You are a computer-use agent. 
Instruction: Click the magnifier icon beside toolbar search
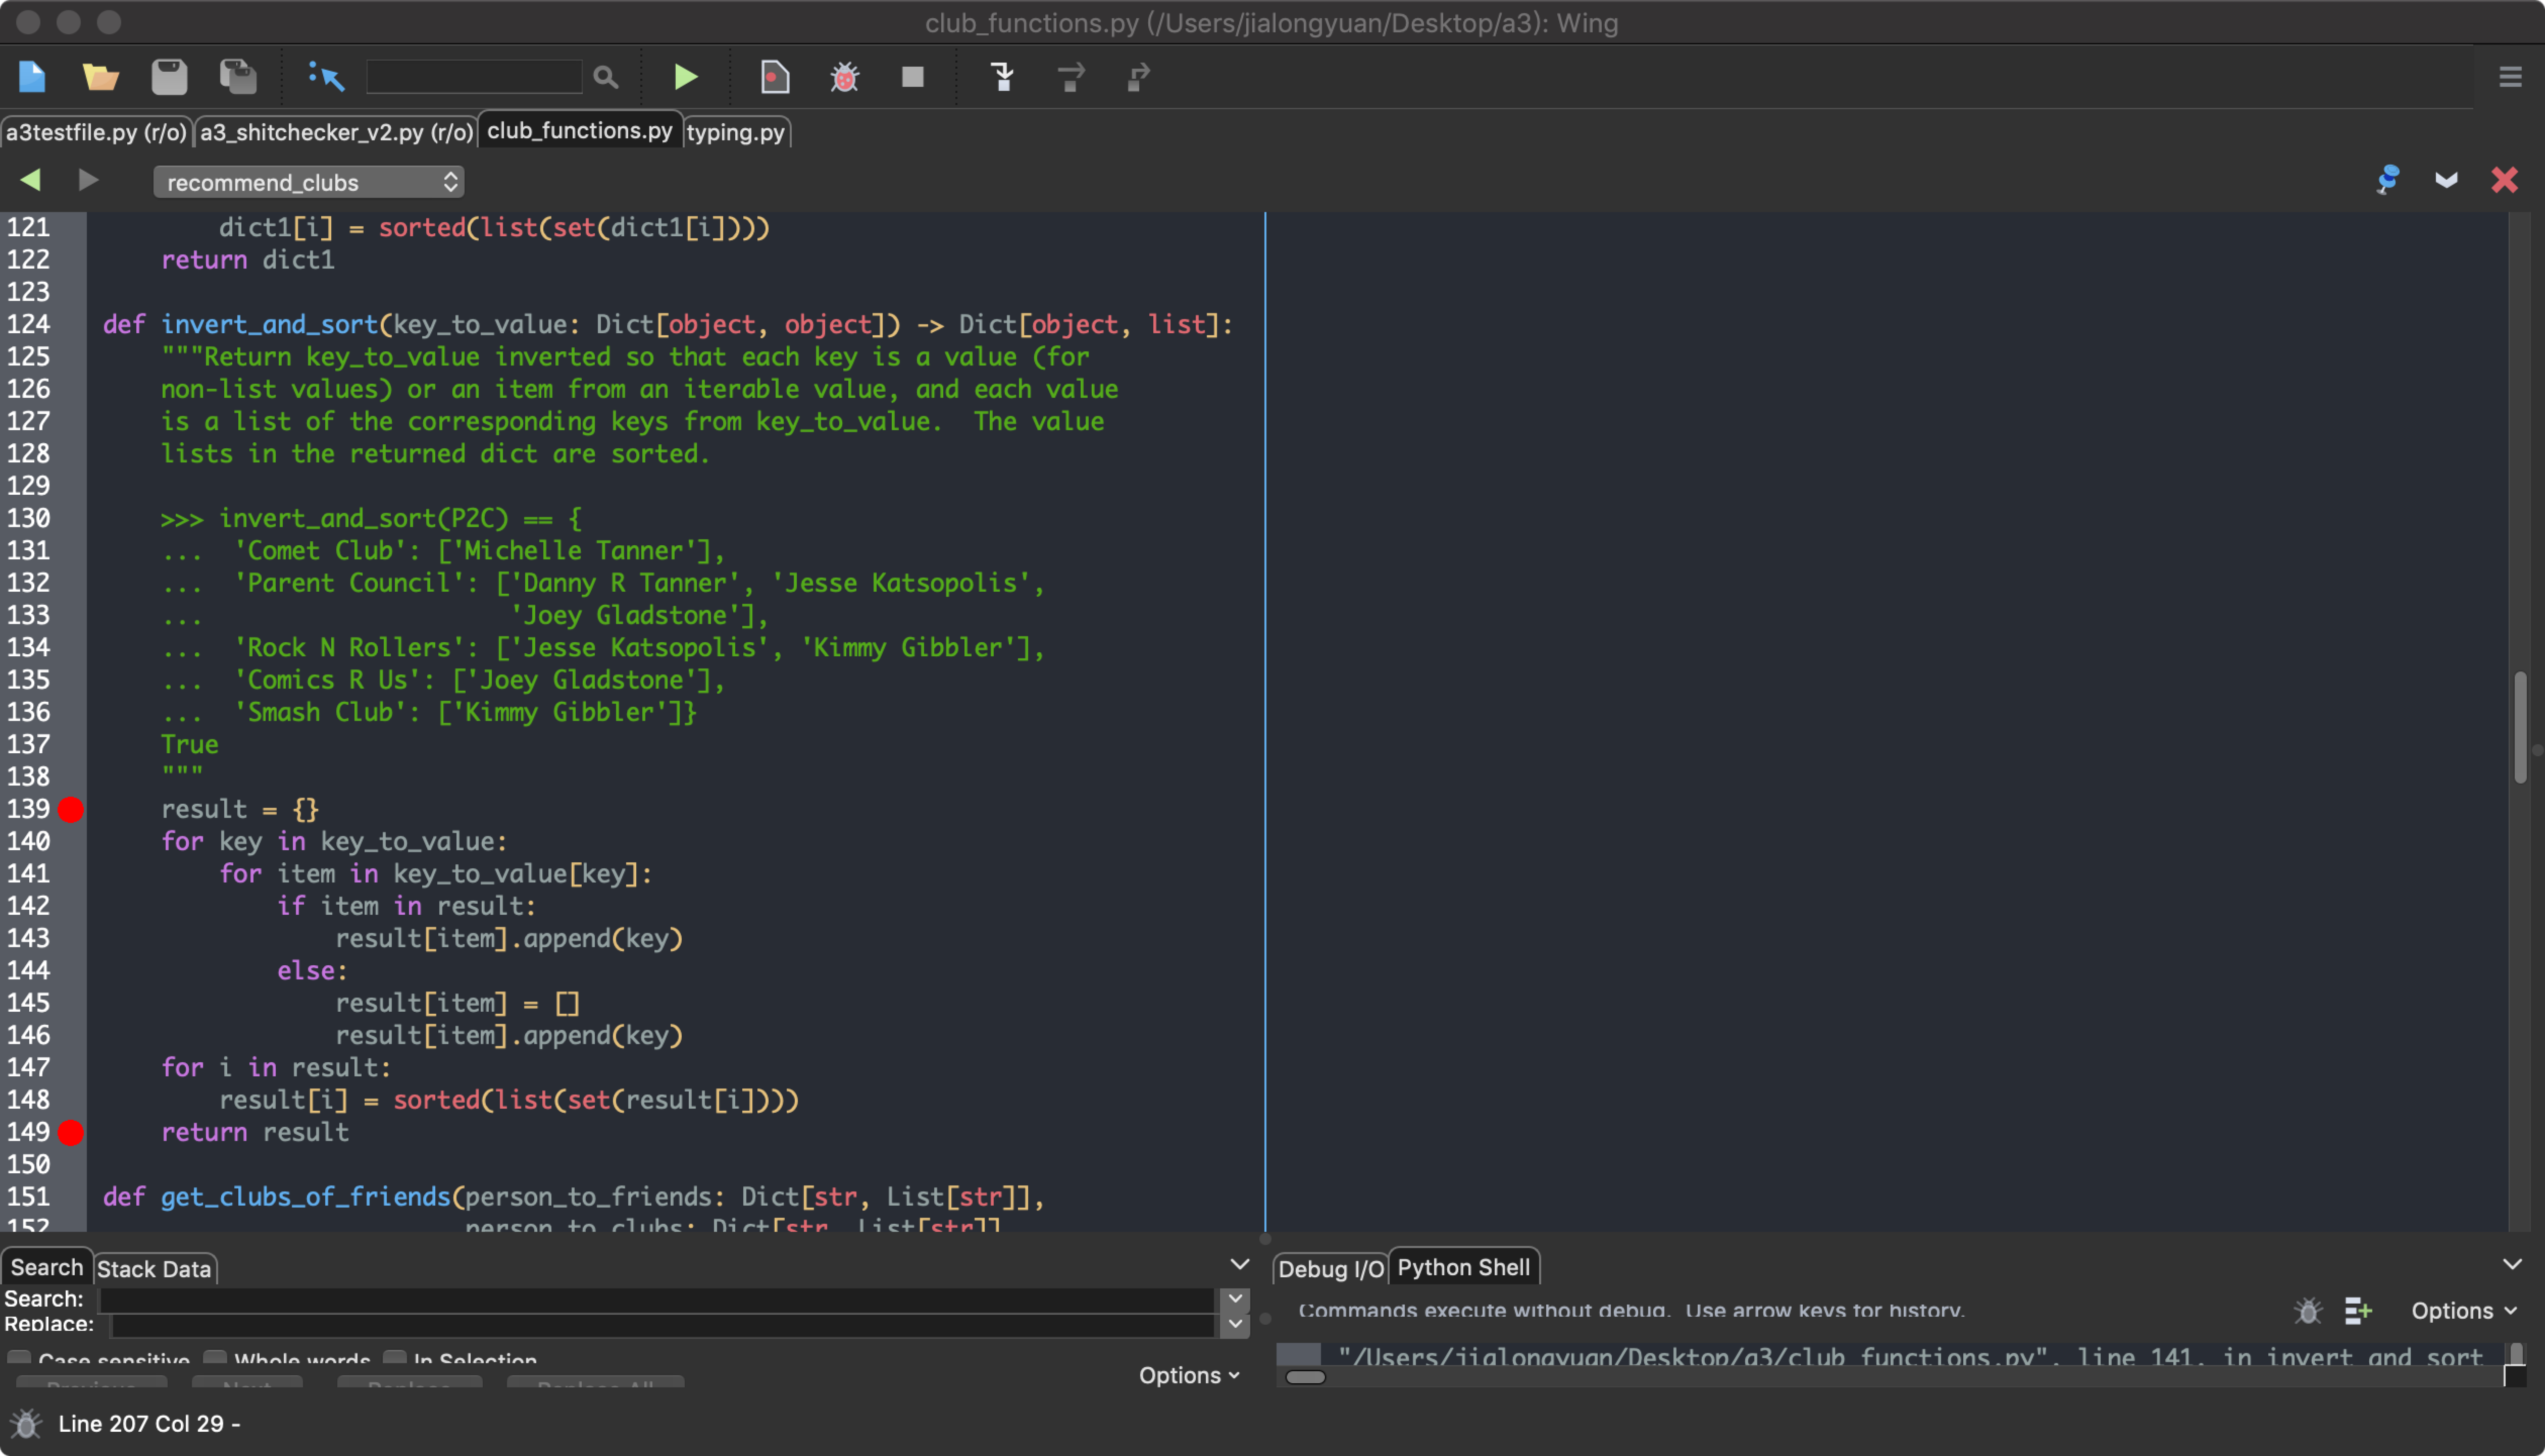coord(605,77)
